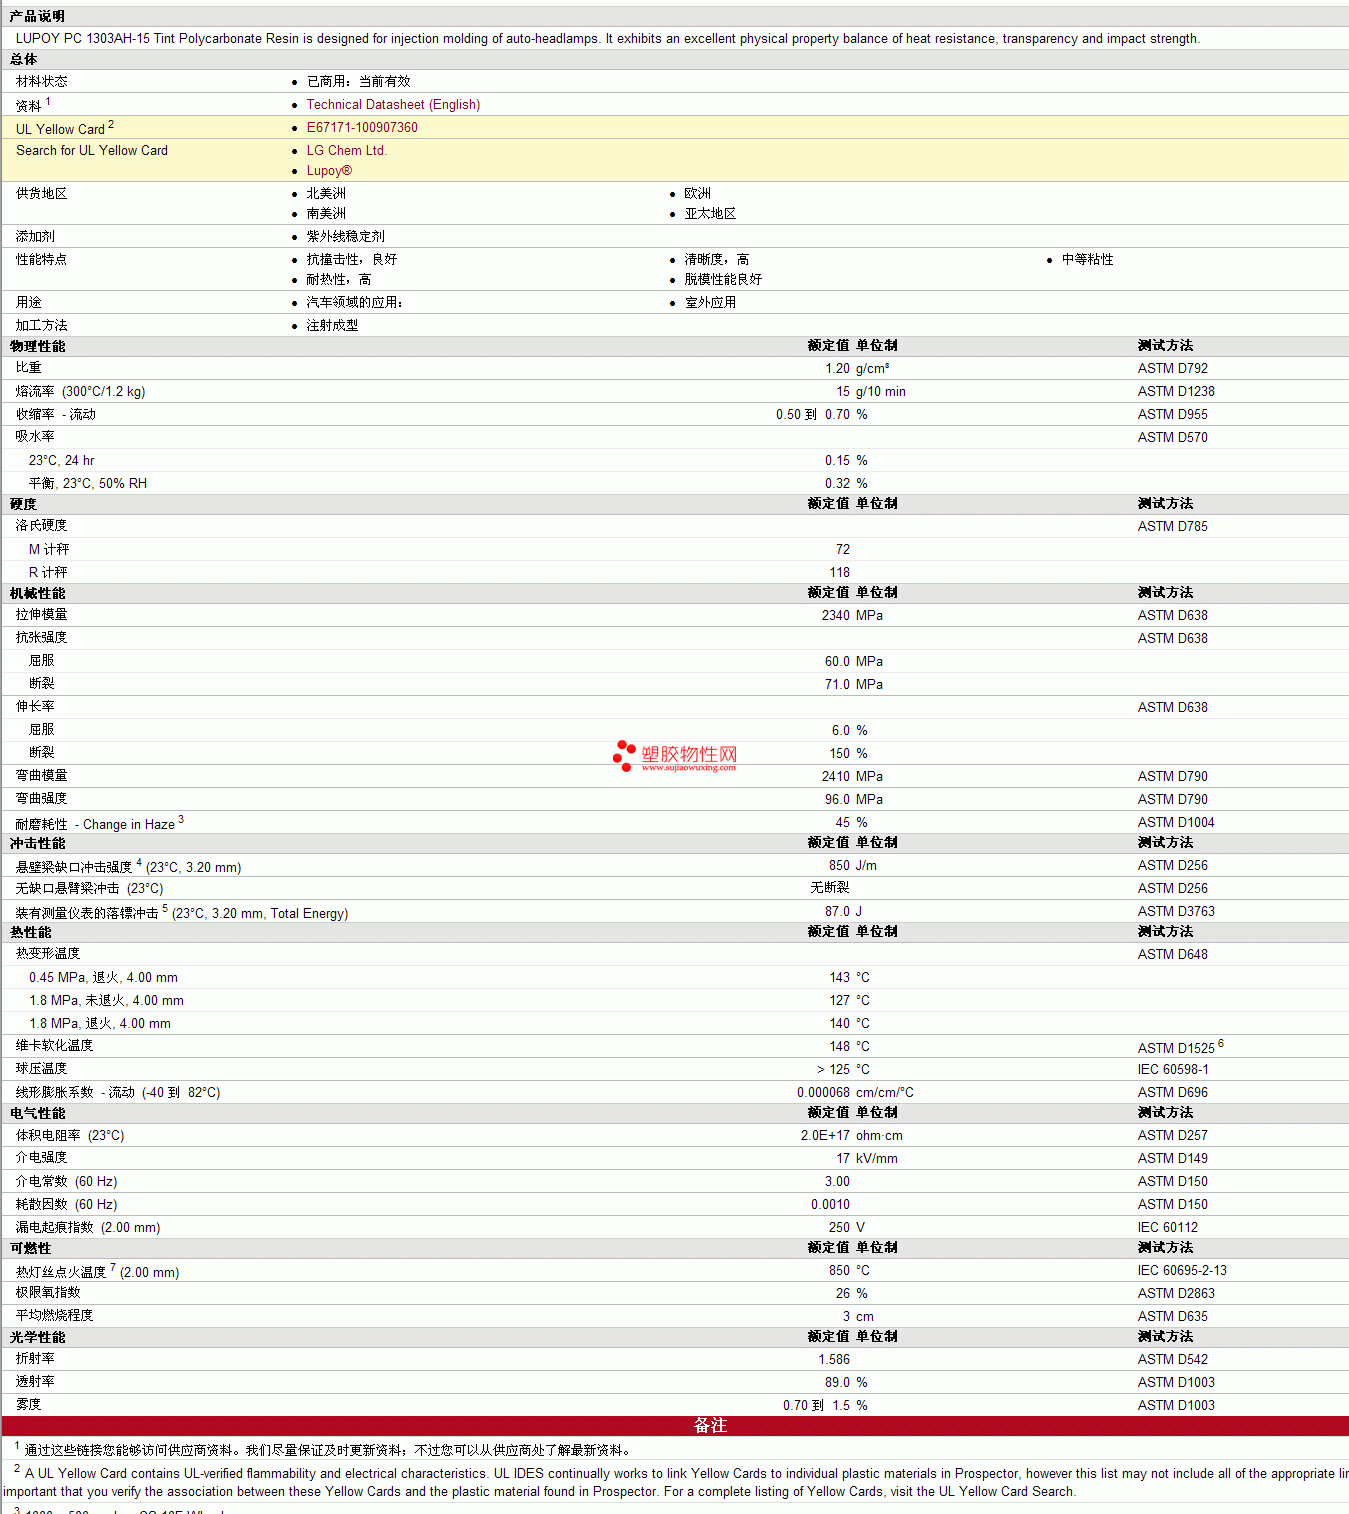Screen dimensions: 1349x1514
Task: Click the 已商用: 当前有效 value
Action: point(358,81)
